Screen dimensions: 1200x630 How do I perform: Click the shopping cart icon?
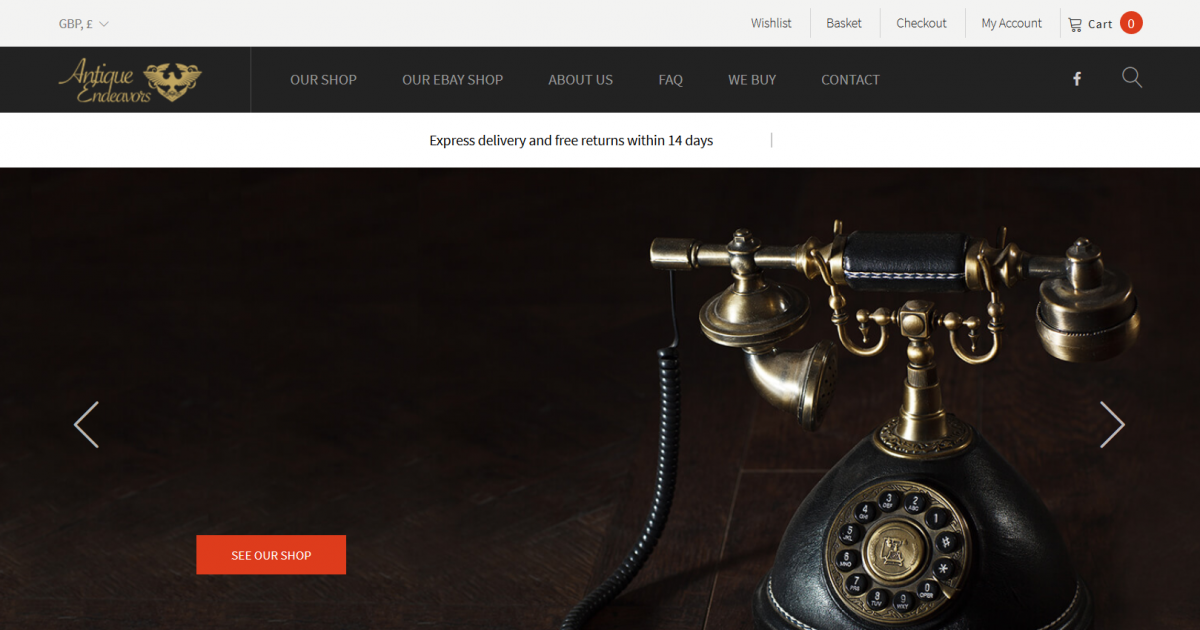click(x=1075, y=24)
